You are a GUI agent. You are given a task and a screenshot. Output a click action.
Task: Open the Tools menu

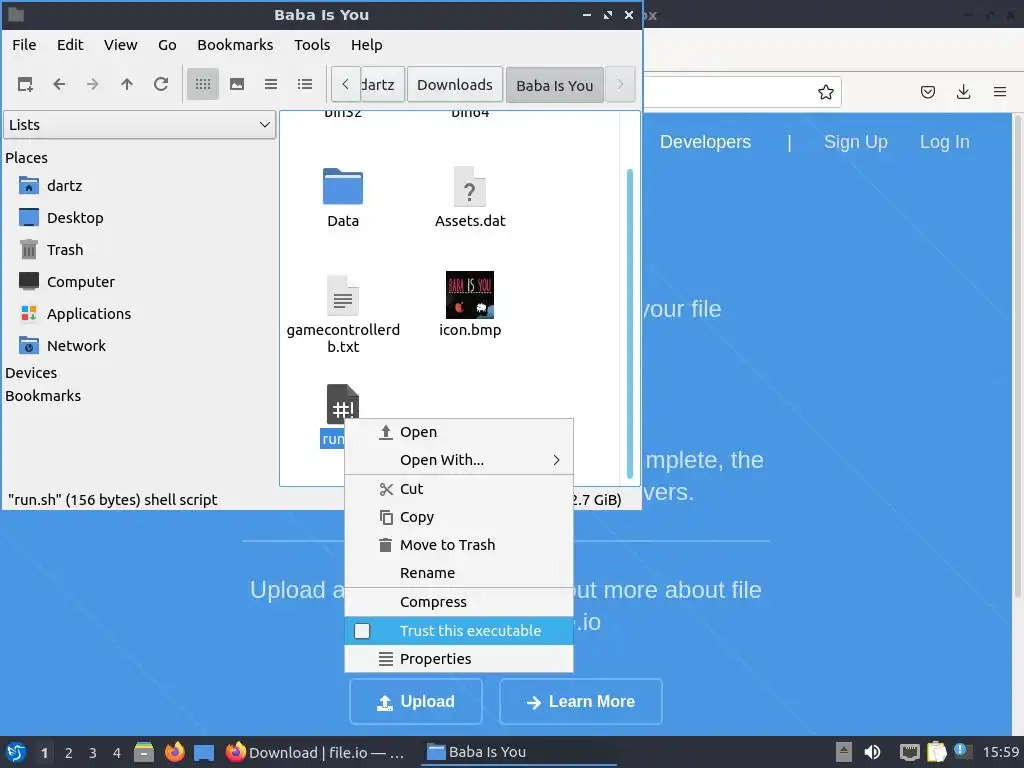click(x=312, y=45)
